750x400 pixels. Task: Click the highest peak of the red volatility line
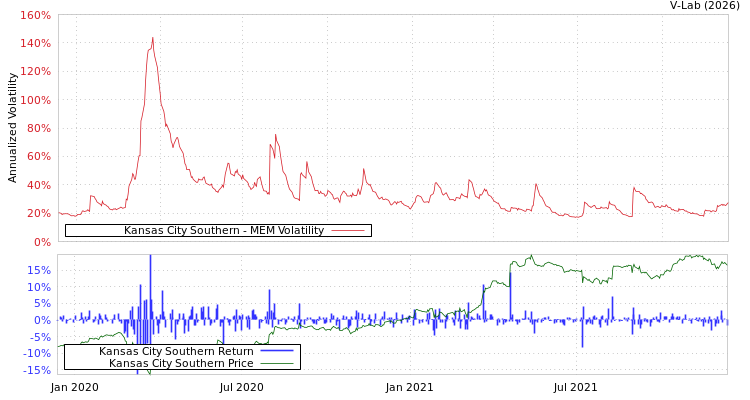(x=152, y=39)
